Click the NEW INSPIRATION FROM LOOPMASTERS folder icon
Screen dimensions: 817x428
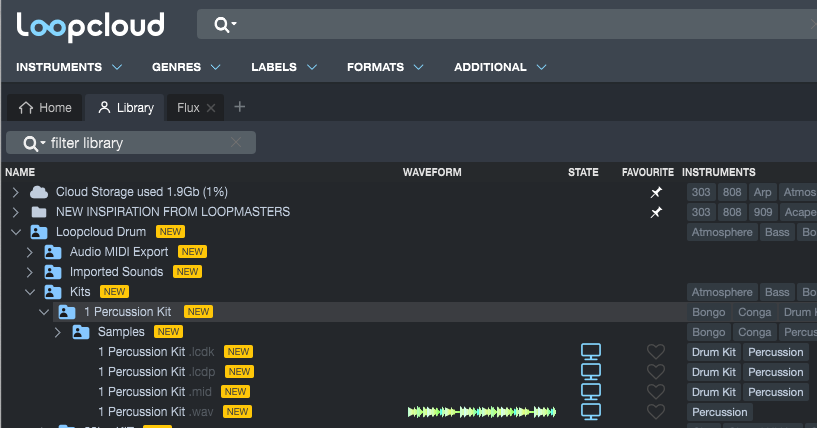click(39, 212)
